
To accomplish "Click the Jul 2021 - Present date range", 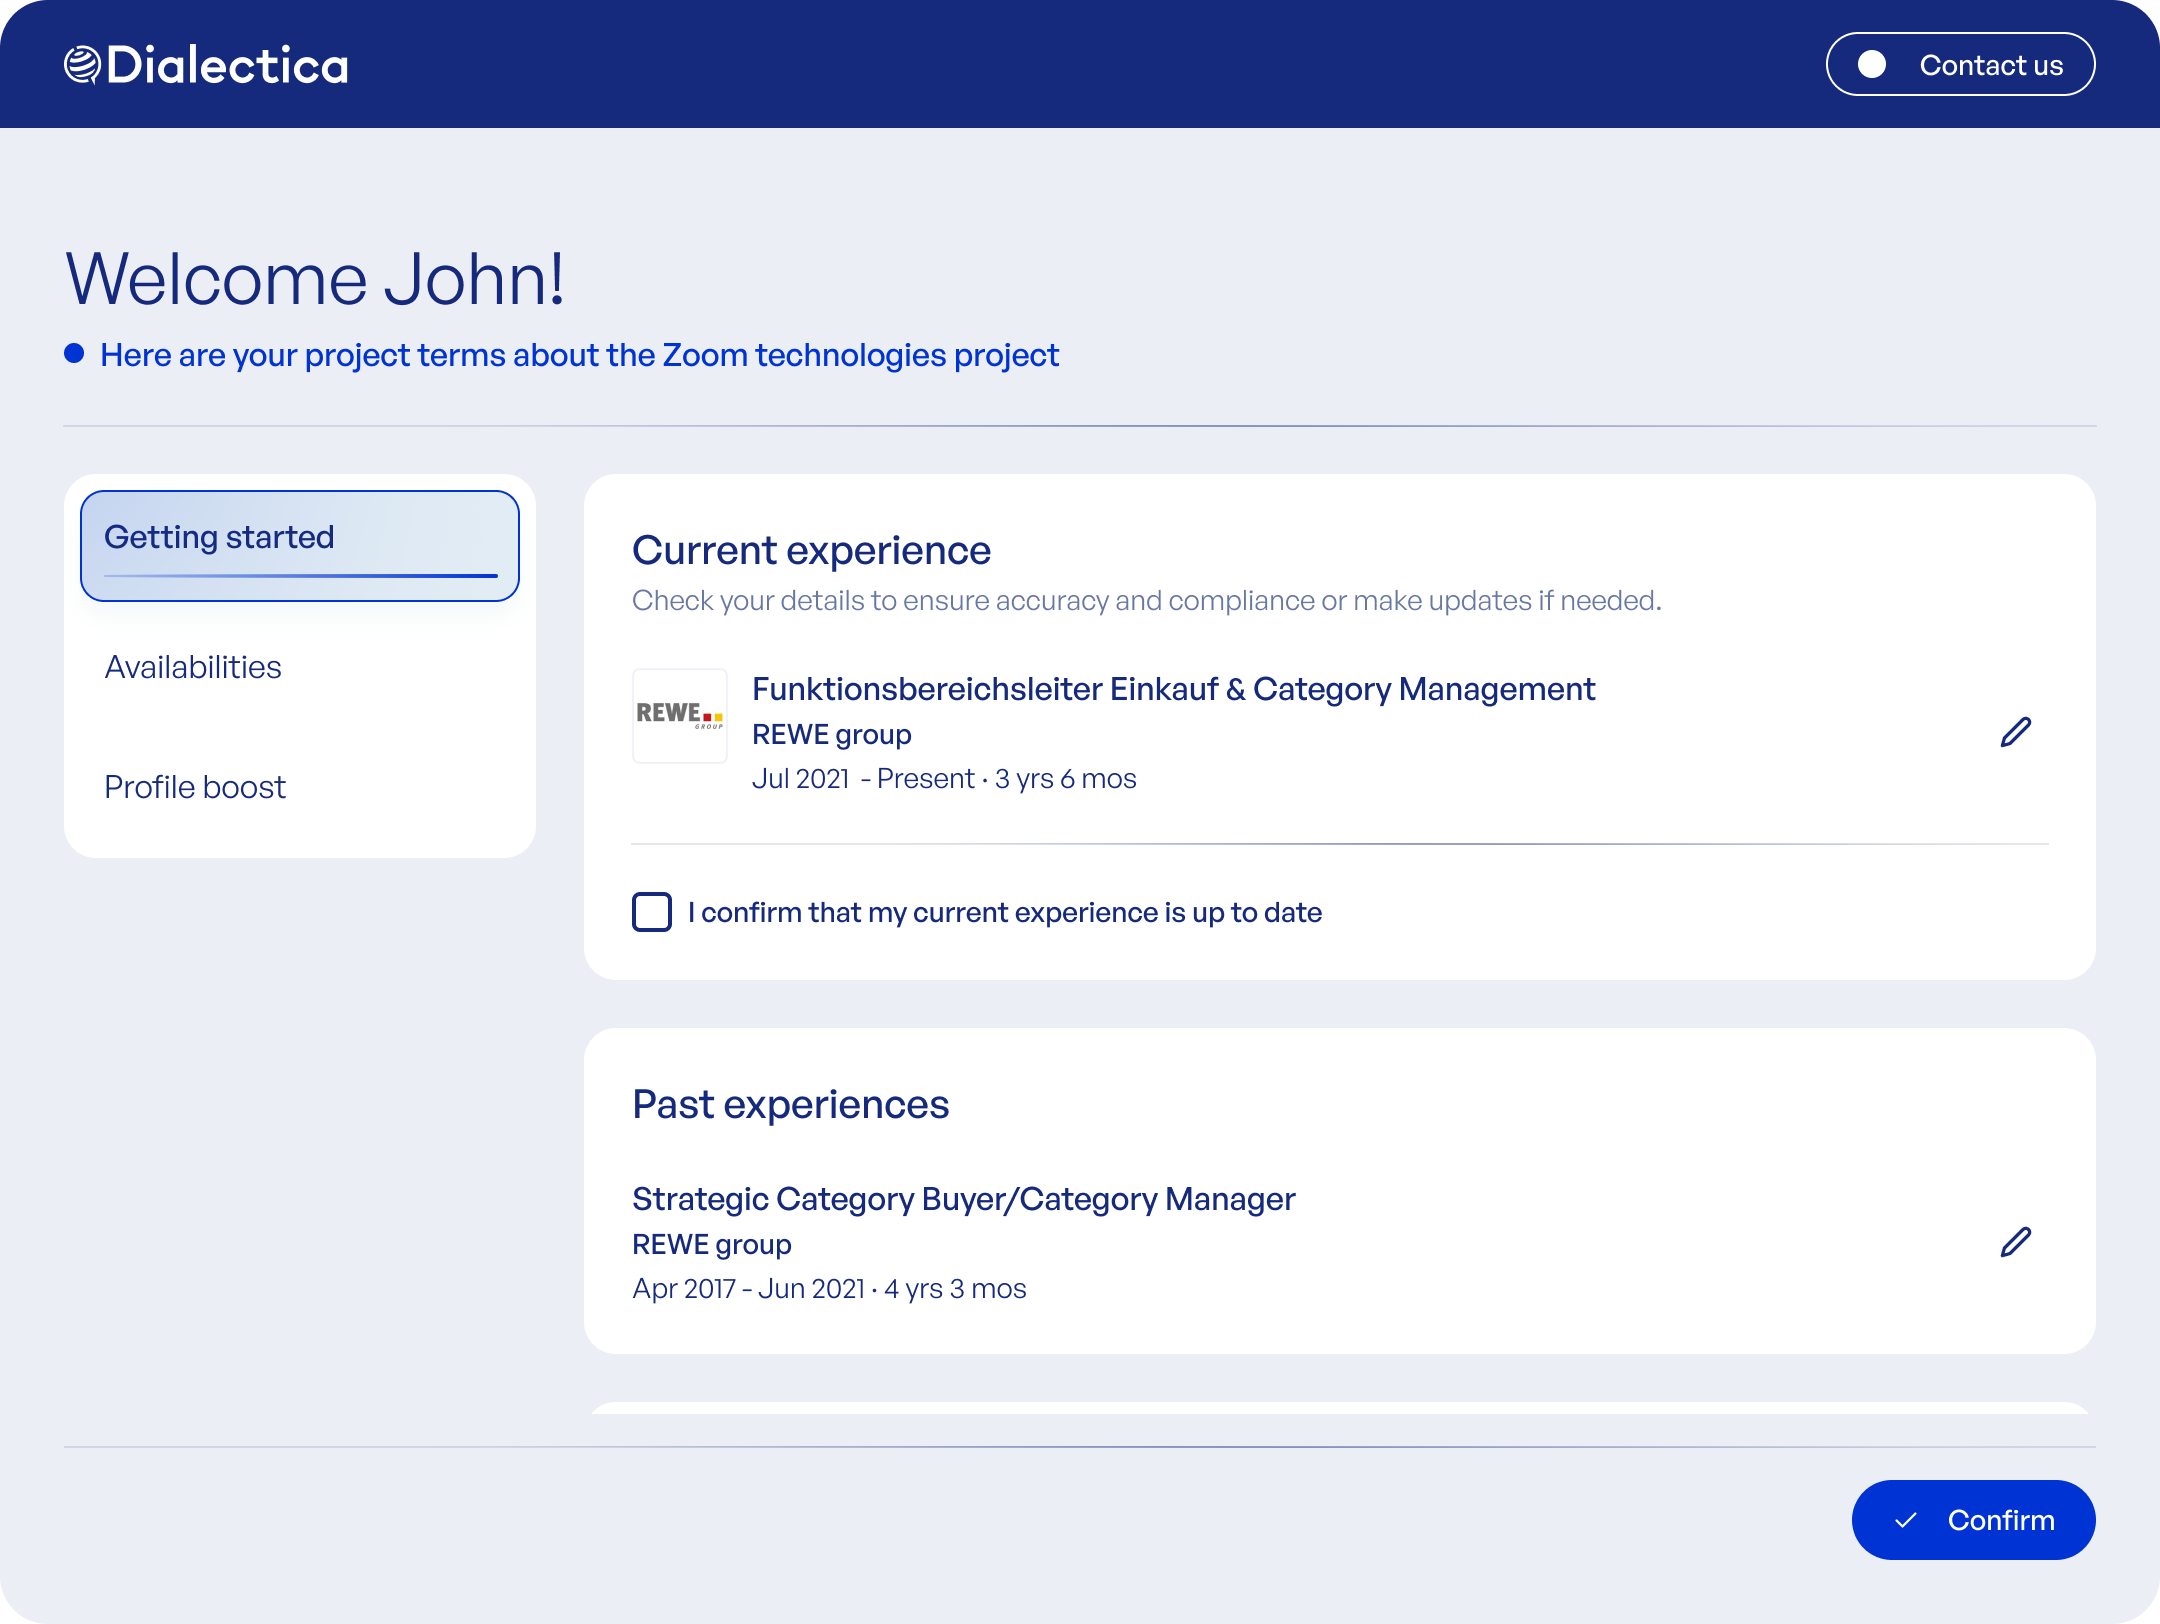I will tap(944, 779).
